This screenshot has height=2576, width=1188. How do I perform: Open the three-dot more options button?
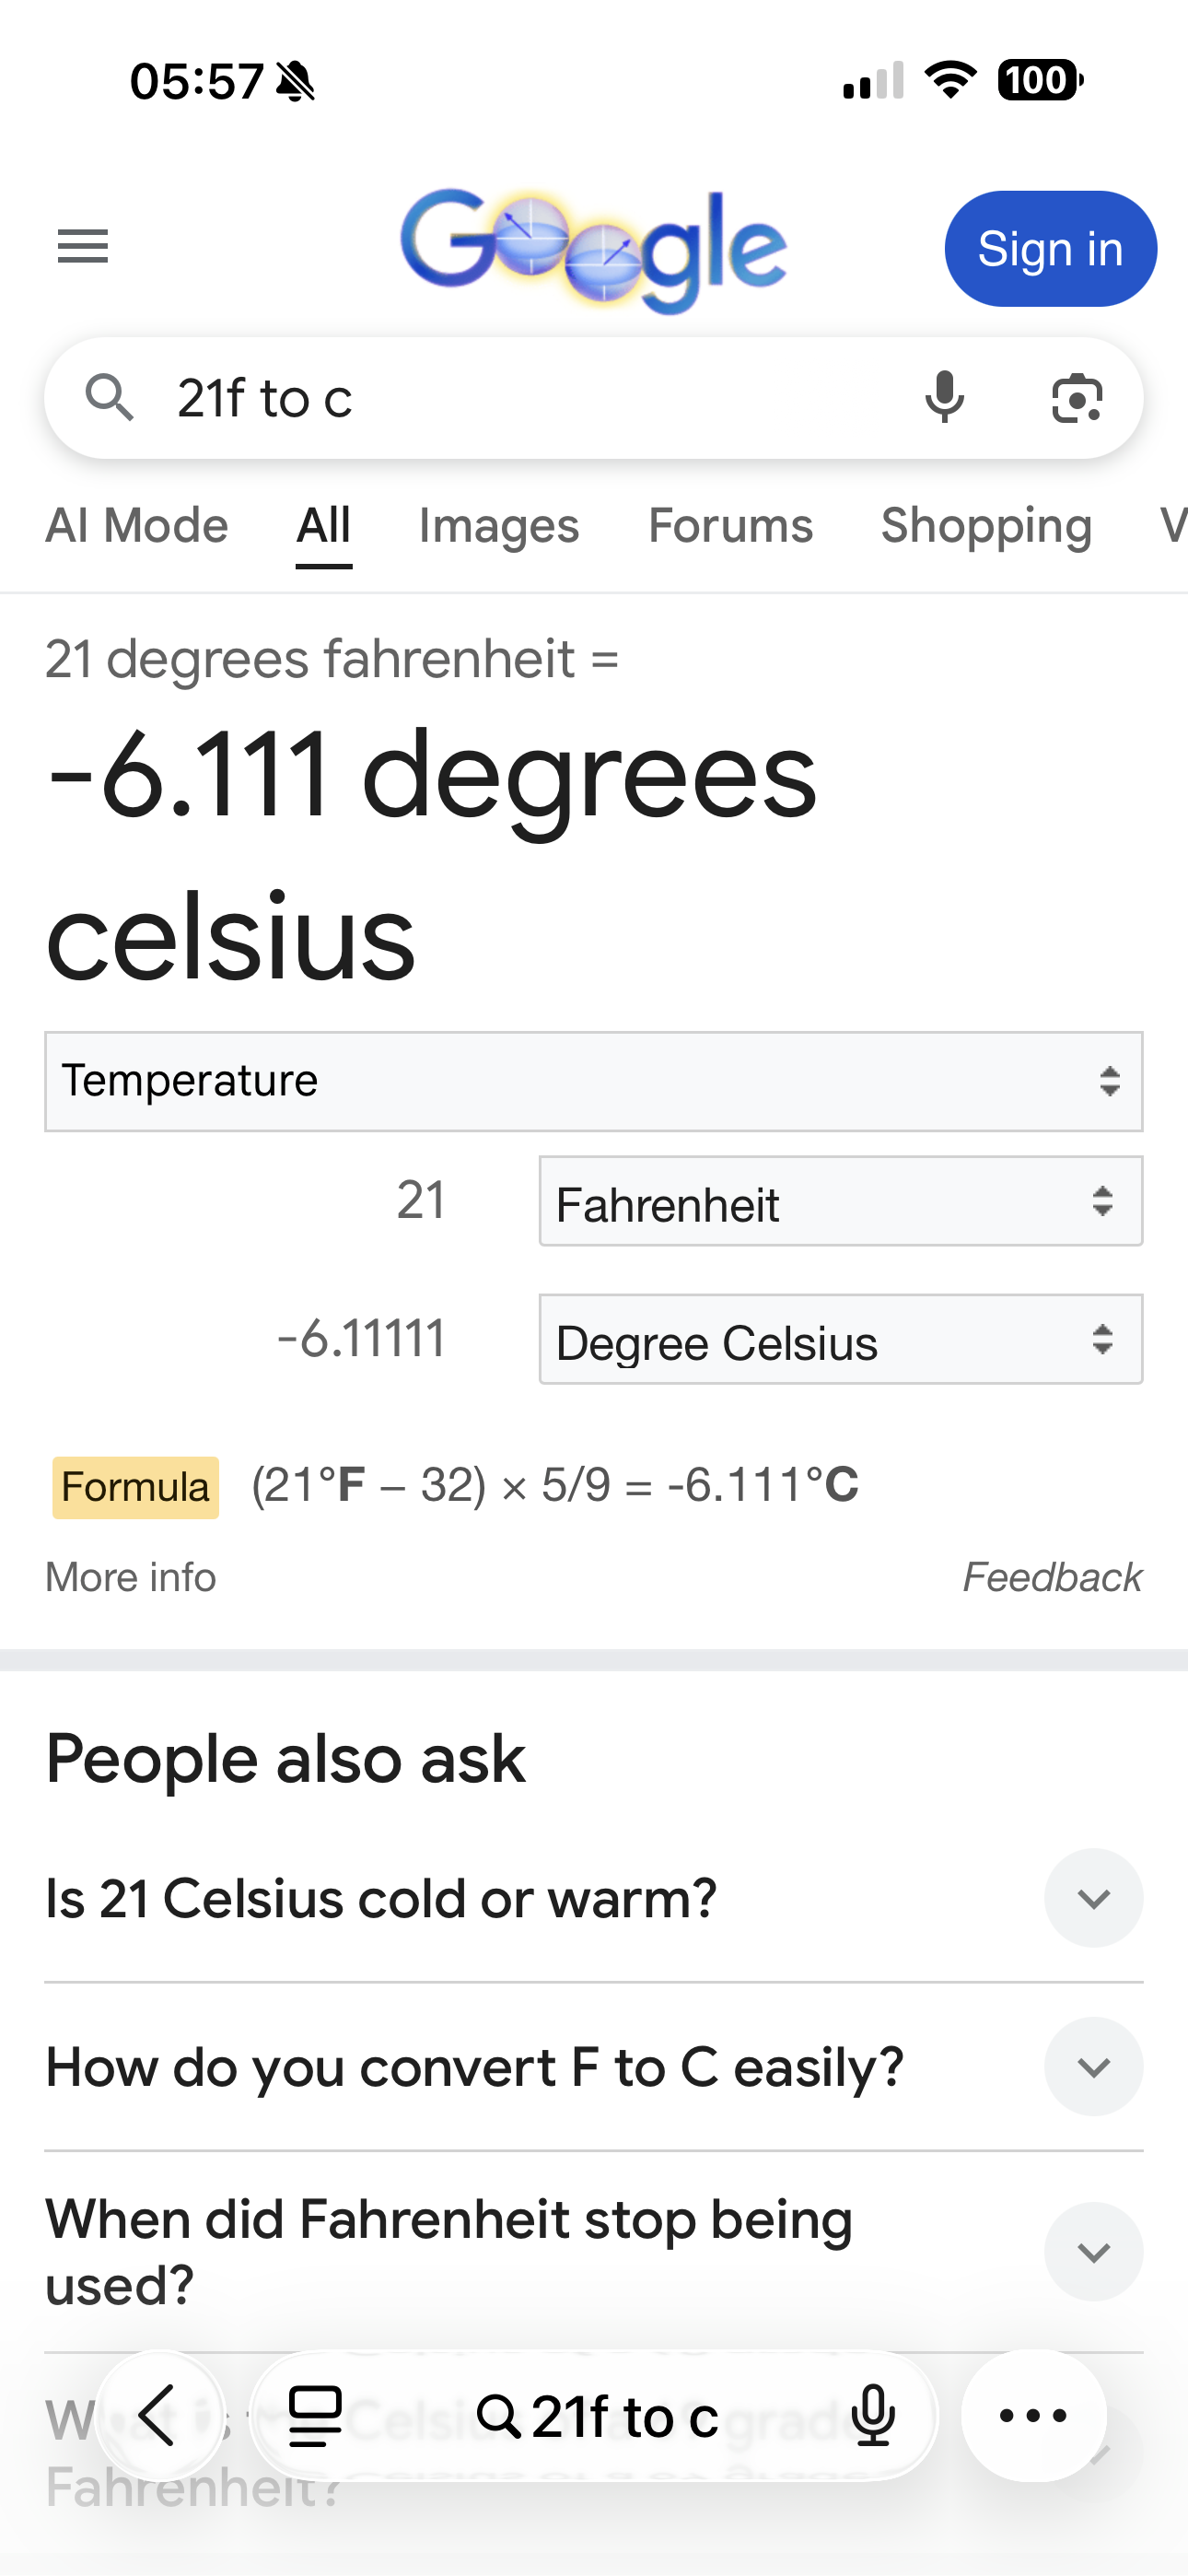coord(1033,2416)
